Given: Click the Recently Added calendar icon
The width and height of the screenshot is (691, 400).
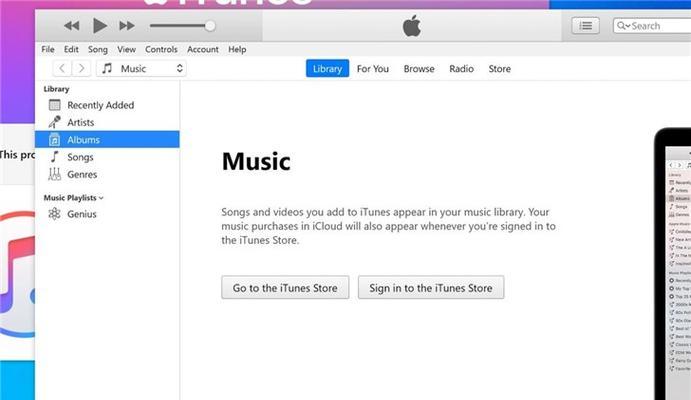Looking at the screenshot, I should (55, 105).
